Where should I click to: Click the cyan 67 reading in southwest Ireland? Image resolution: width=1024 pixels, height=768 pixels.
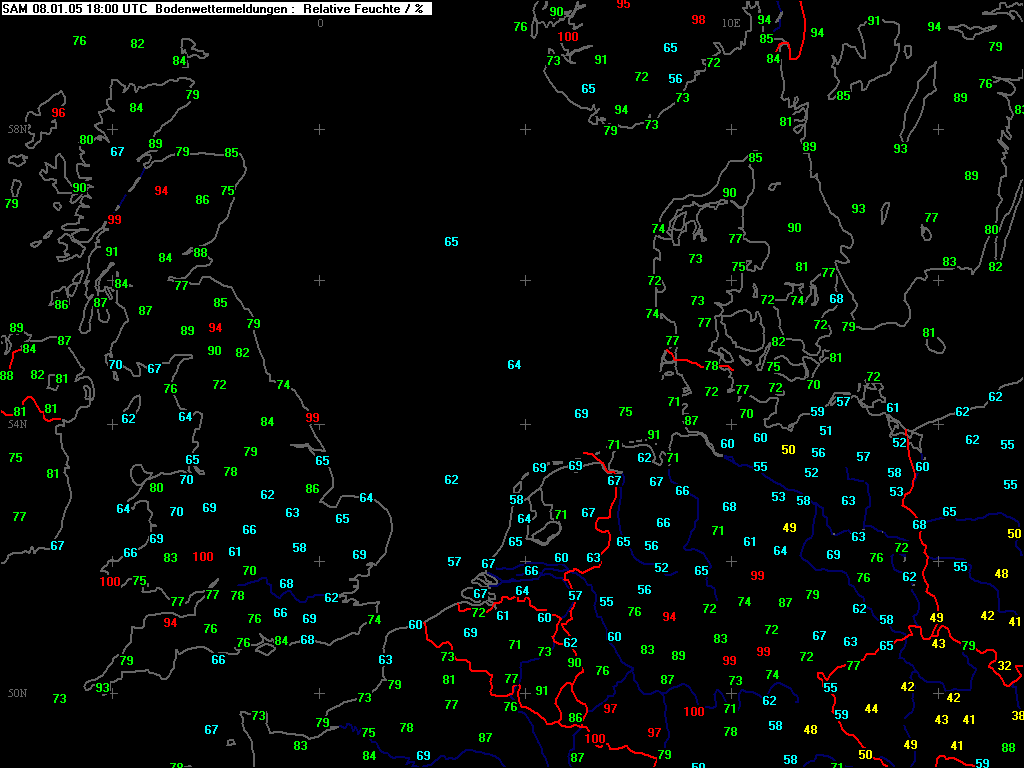pos(57,545)
